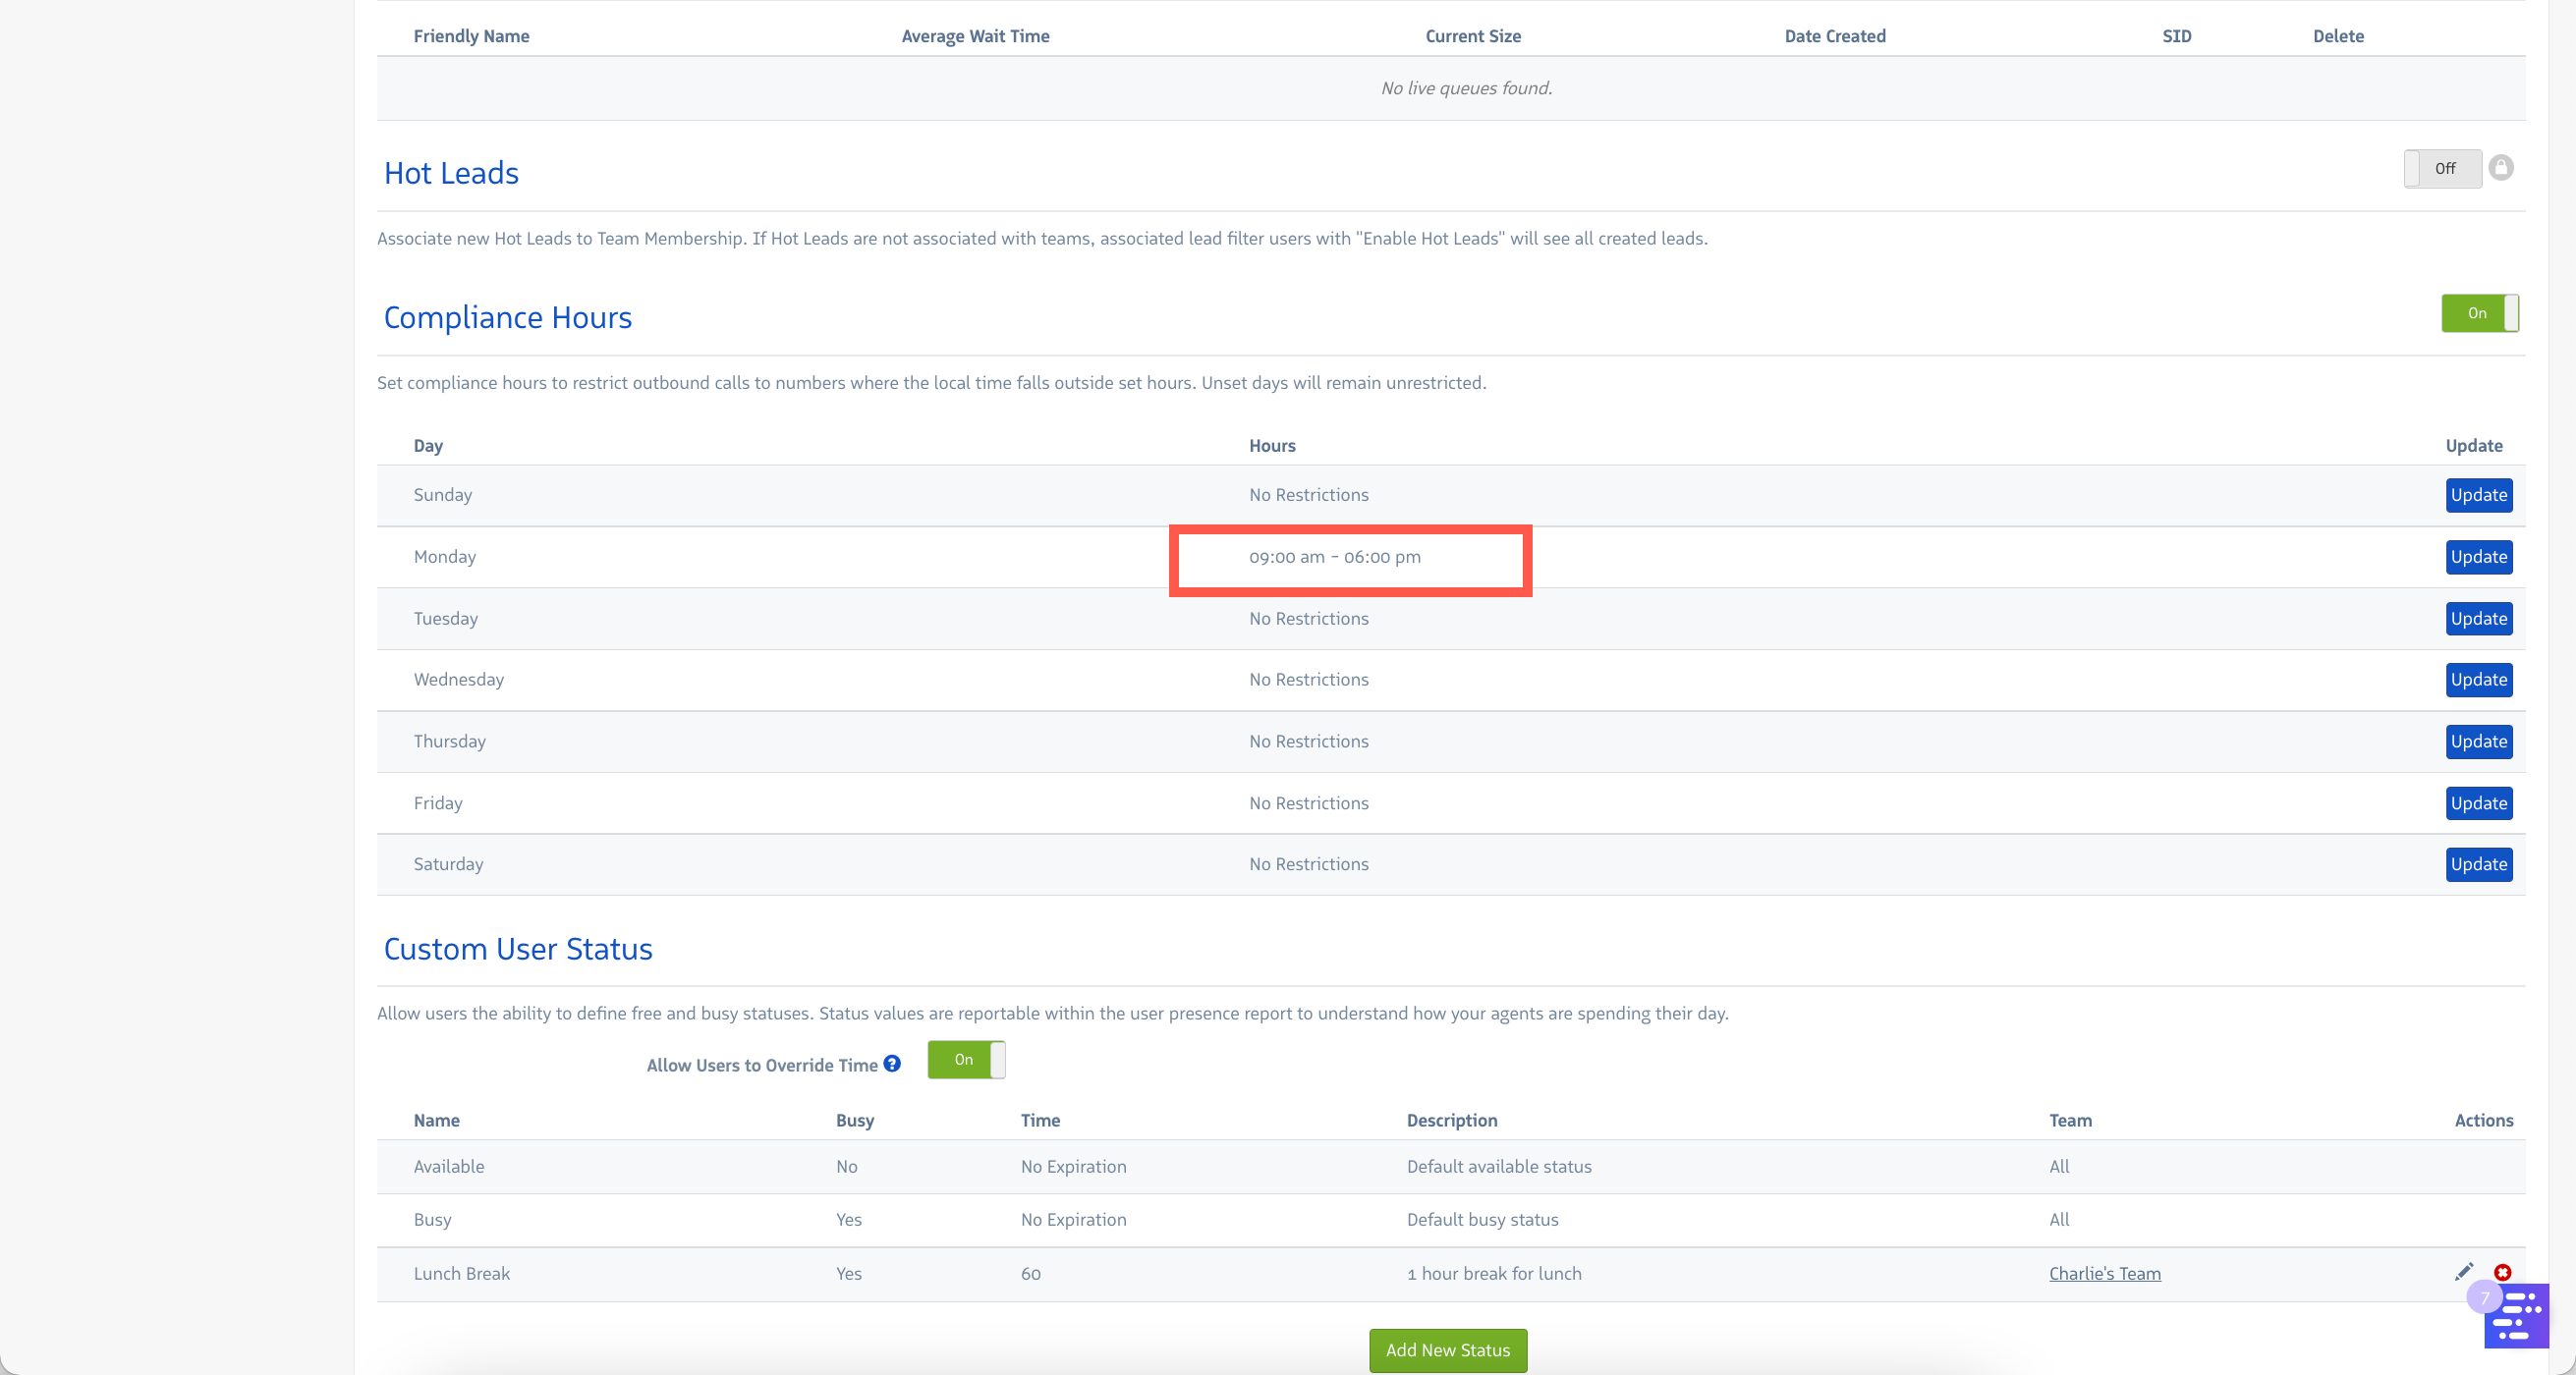Toggle the Hot Leads switch on

click(x=2442, y=168)
